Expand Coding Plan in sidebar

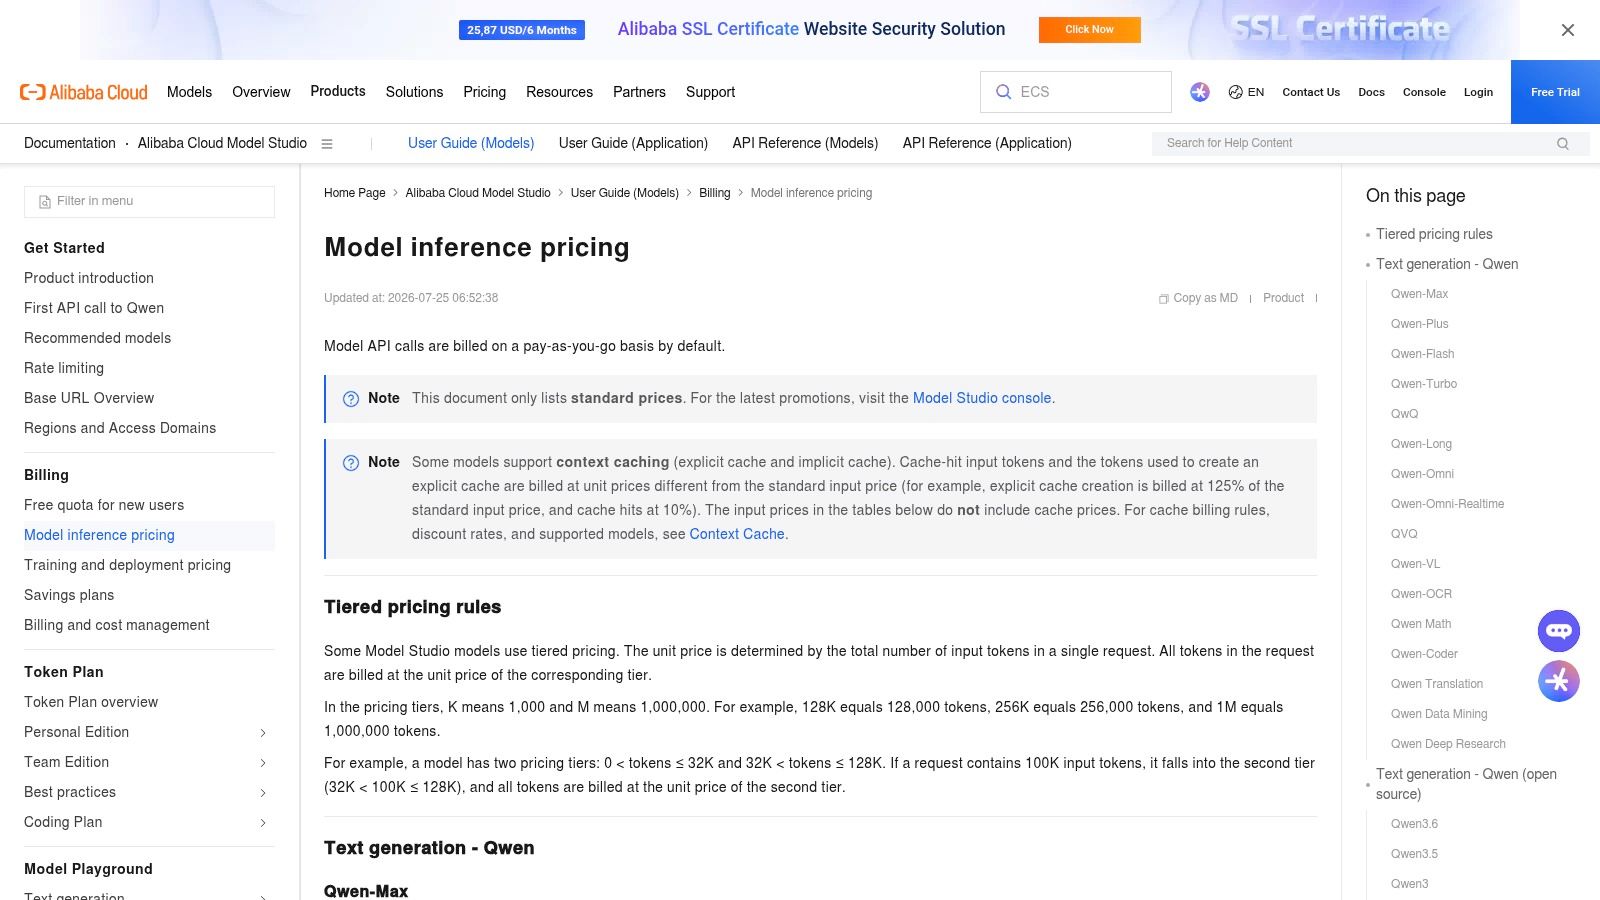[263, 823]
